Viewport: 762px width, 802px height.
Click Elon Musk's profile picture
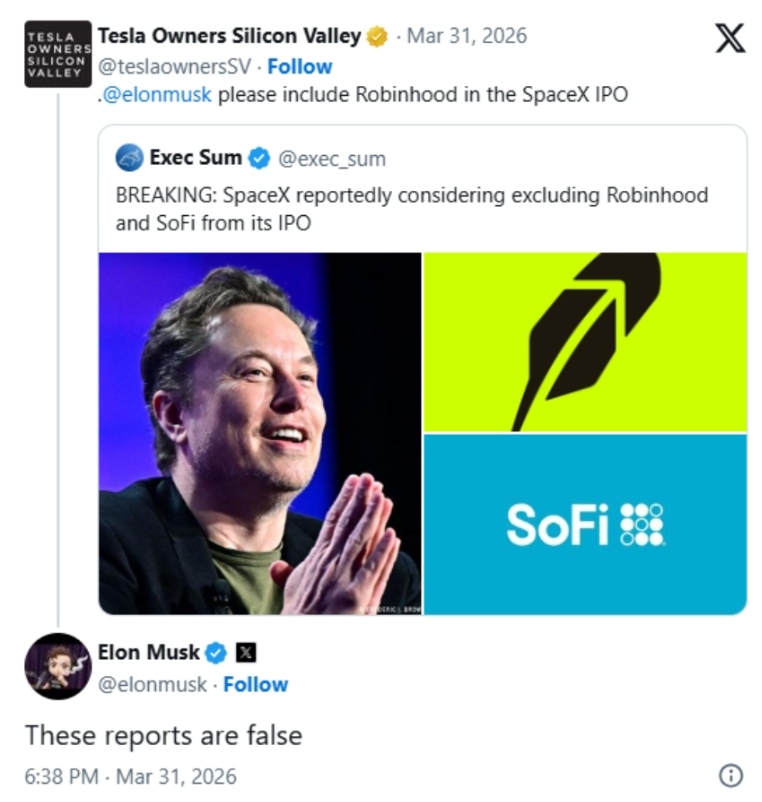(x=60, y=666)
